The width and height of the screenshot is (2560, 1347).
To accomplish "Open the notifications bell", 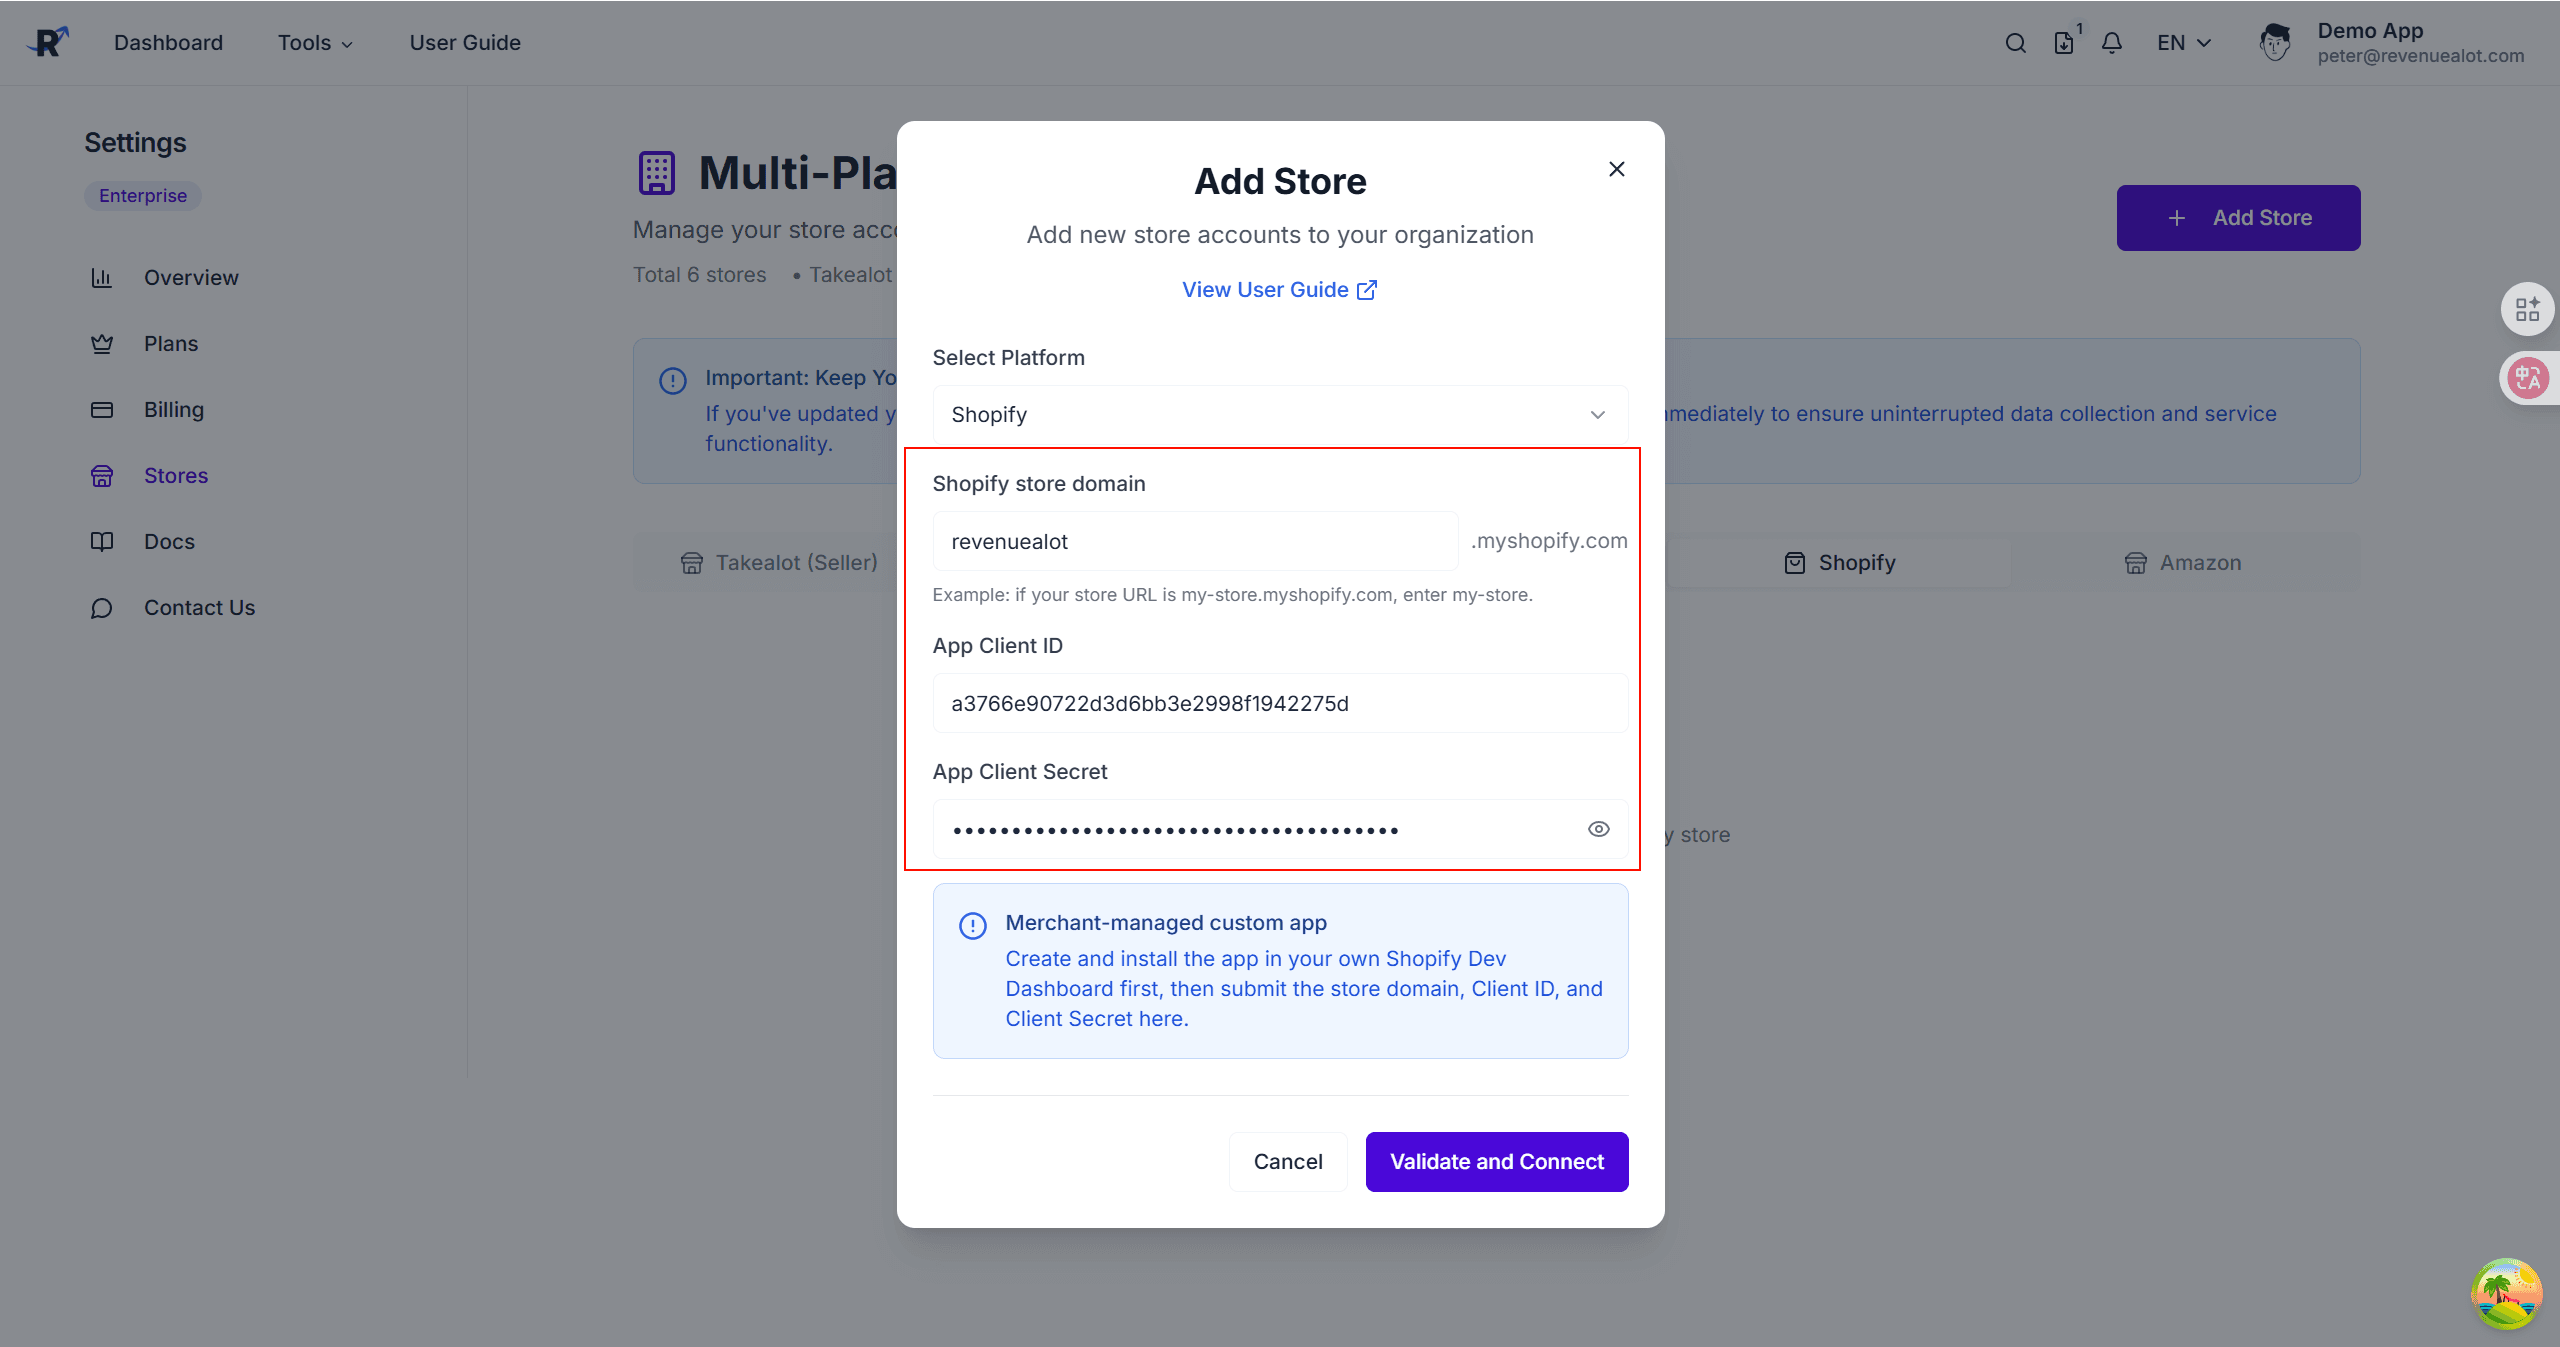I will click(2112, 42).
